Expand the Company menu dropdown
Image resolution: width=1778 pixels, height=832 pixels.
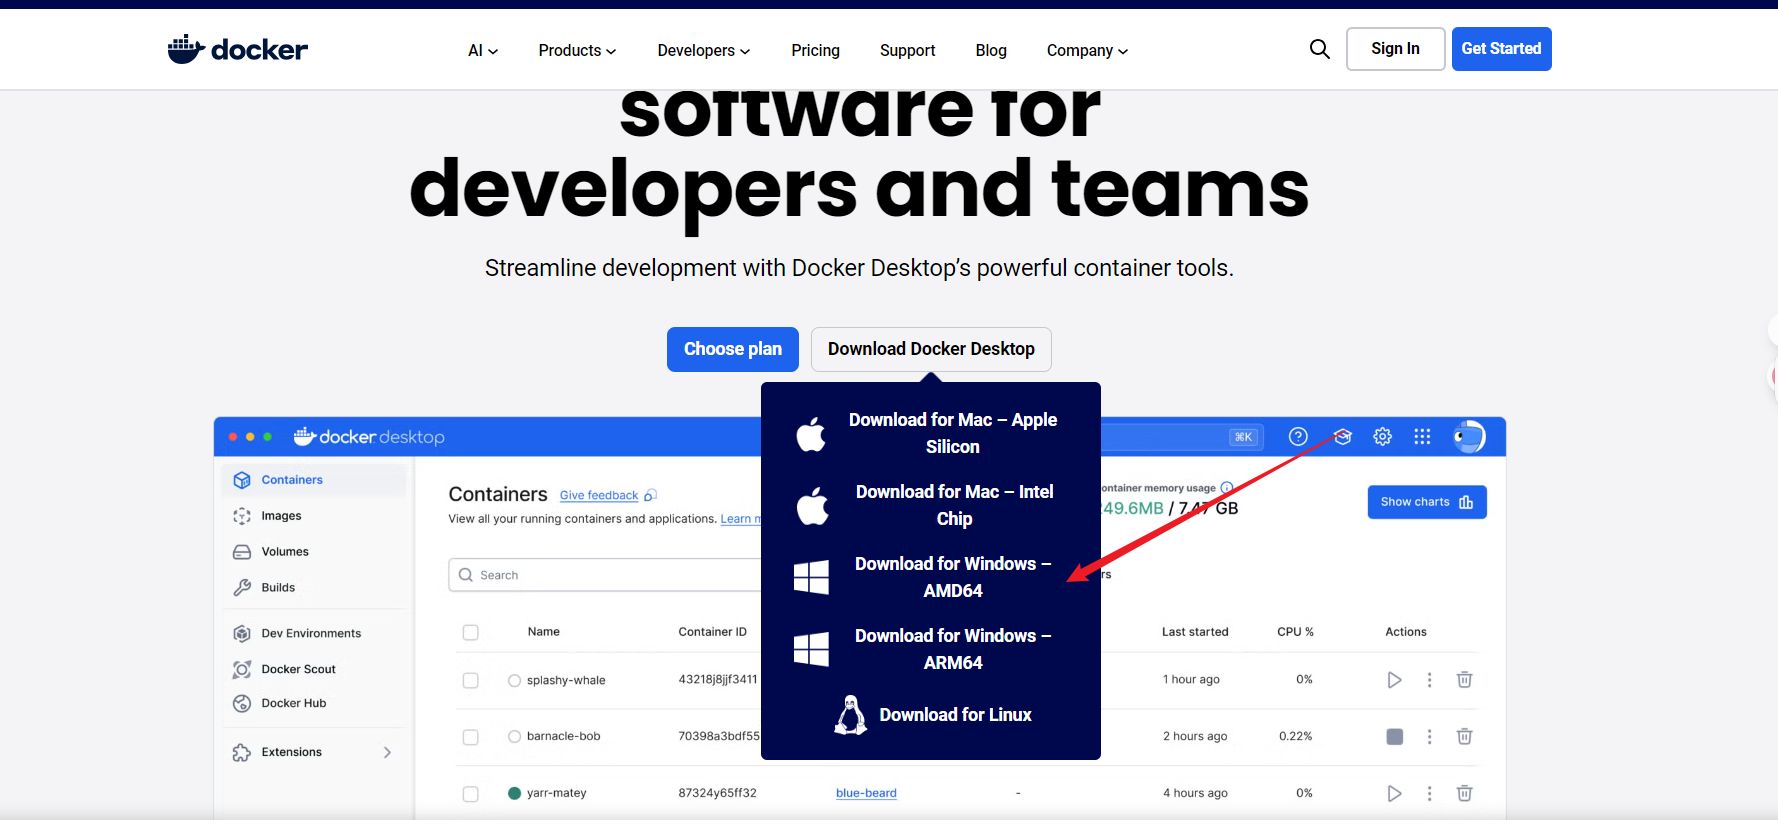1087,51
